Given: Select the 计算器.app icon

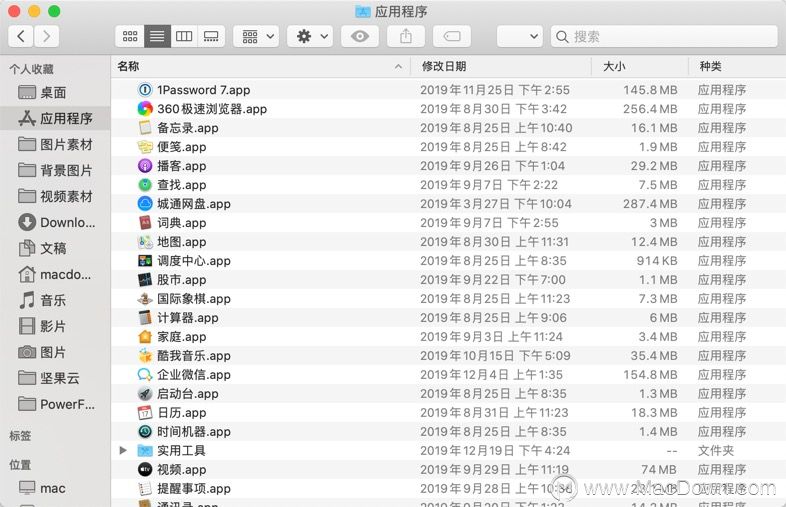Looking at the screenshot, I should pyautogui.click(x=145, y=317).
